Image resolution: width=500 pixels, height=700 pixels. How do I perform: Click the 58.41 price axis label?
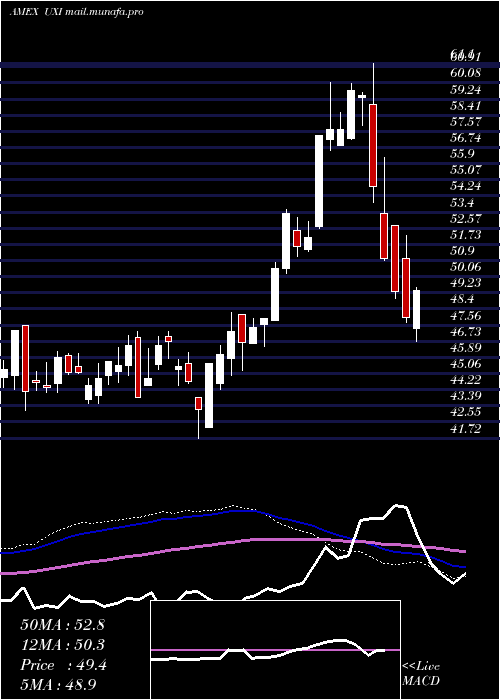466,106
